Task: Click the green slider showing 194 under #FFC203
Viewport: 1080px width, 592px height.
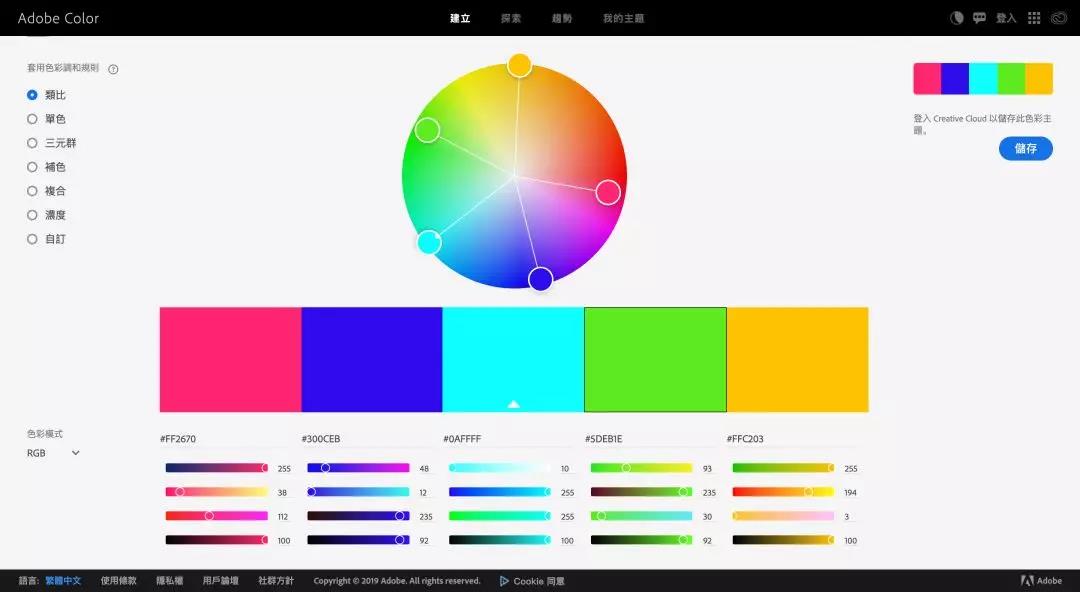Action: coord(783,492)
